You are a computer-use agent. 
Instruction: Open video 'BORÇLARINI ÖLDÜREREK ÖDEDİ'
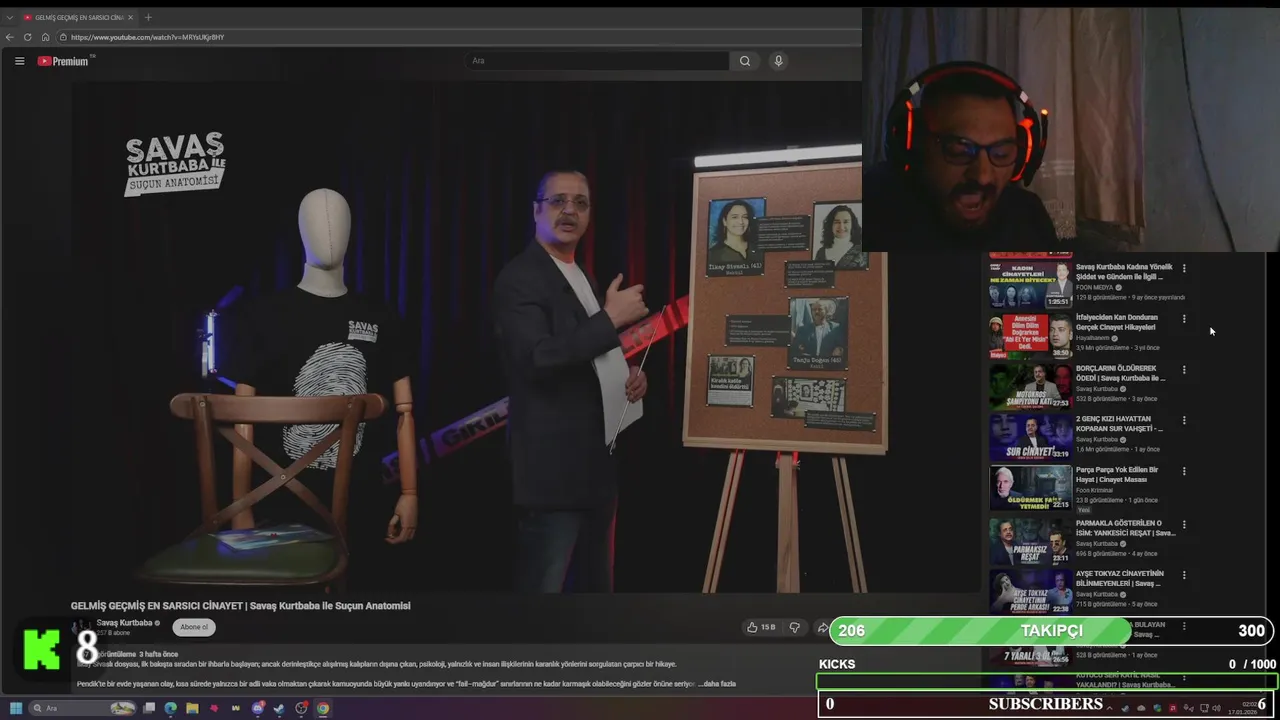point(1120,373)
